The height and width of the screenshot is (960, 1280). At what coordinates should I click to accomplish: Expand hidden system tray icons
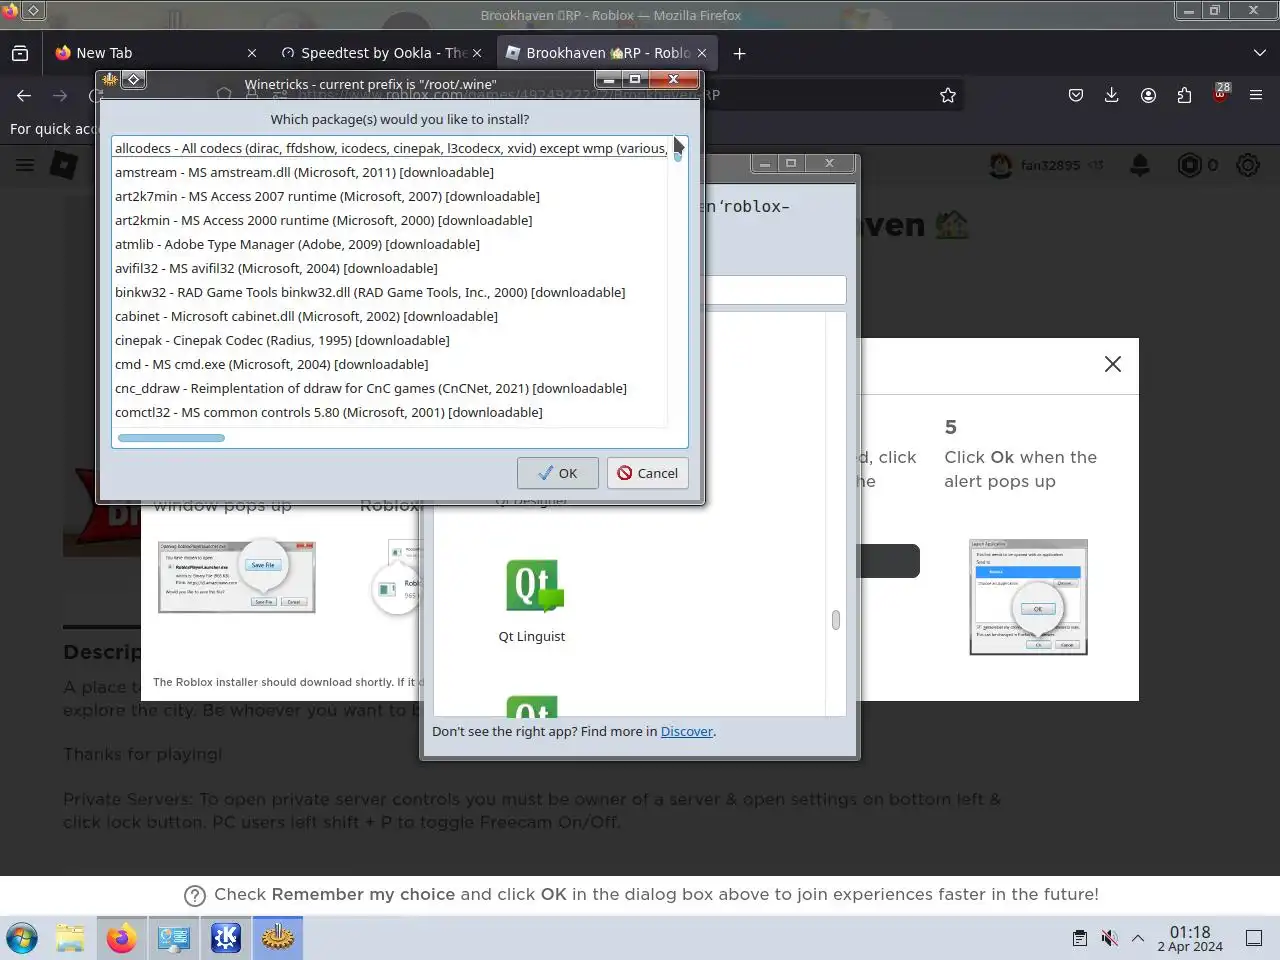tap(1138, 938)
